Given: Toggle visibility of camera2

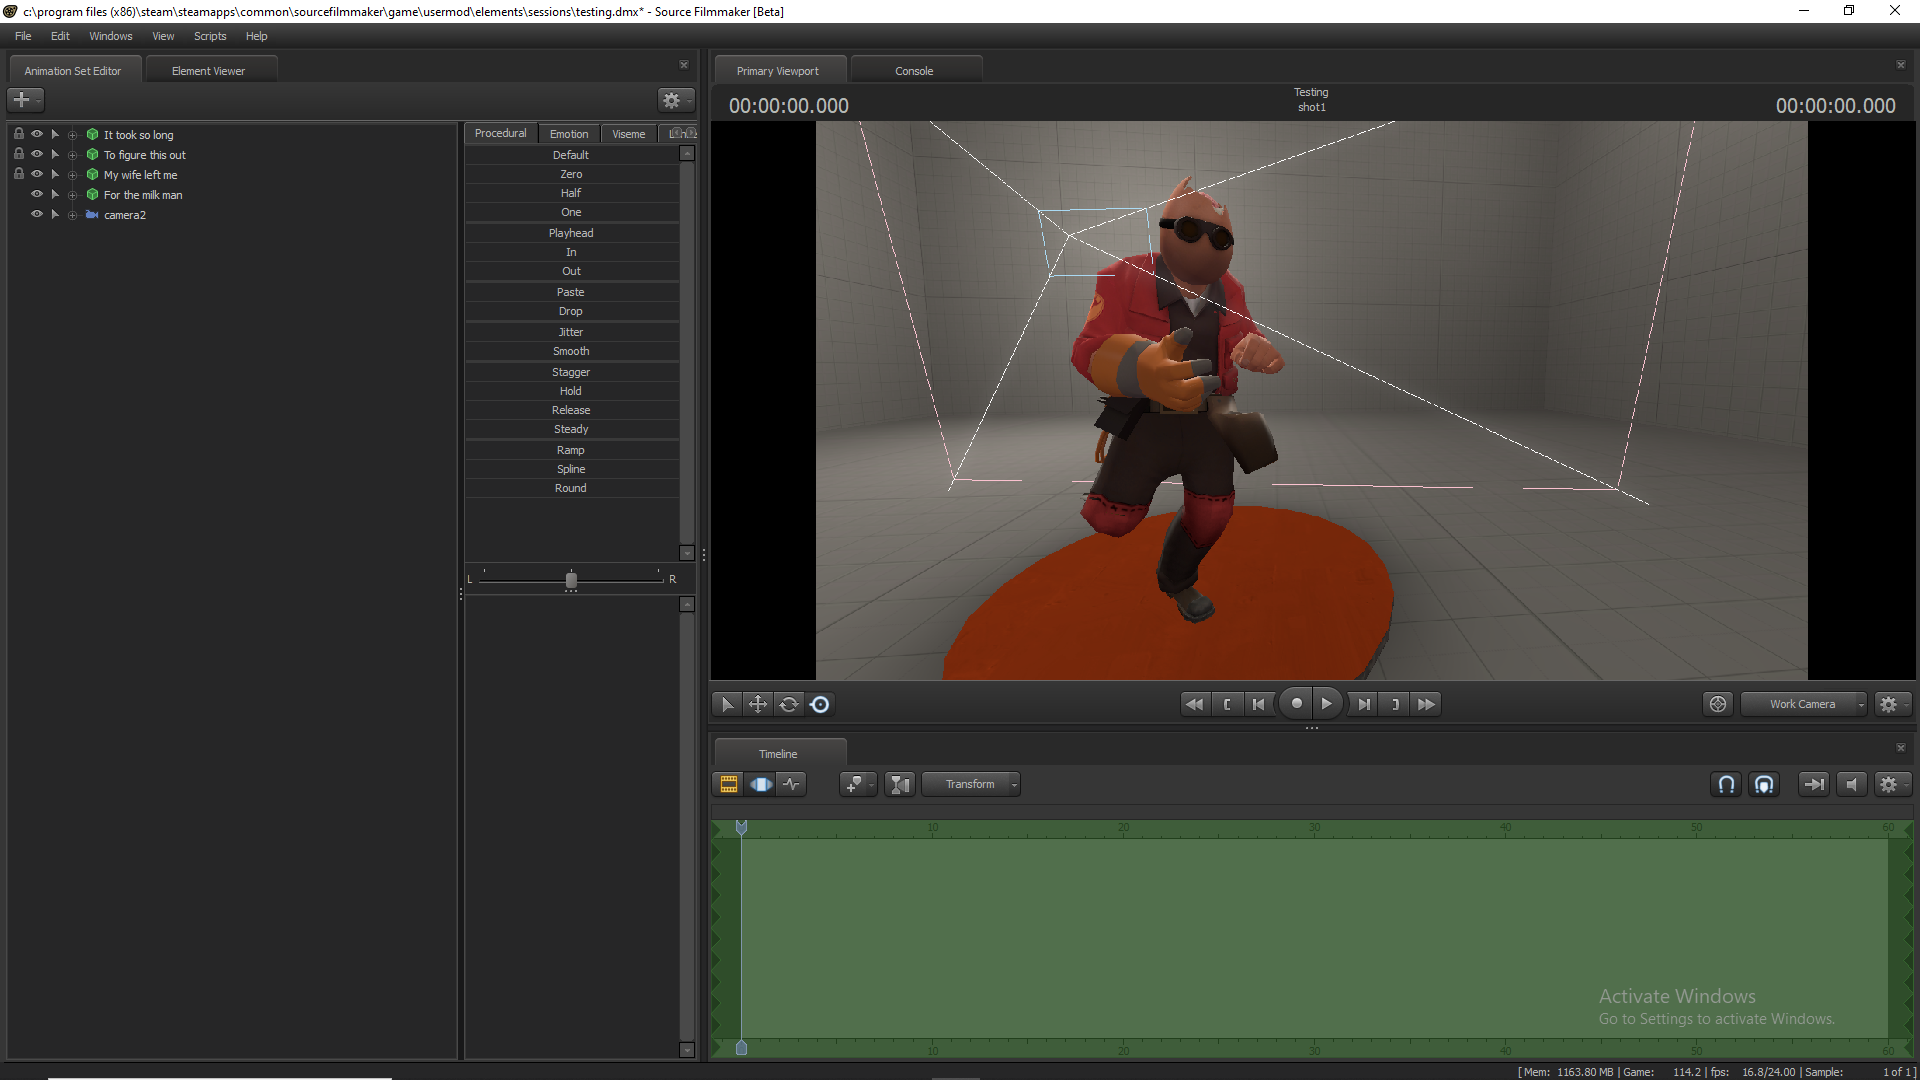Looking at the screenshot, I should [x=37, y=214].
